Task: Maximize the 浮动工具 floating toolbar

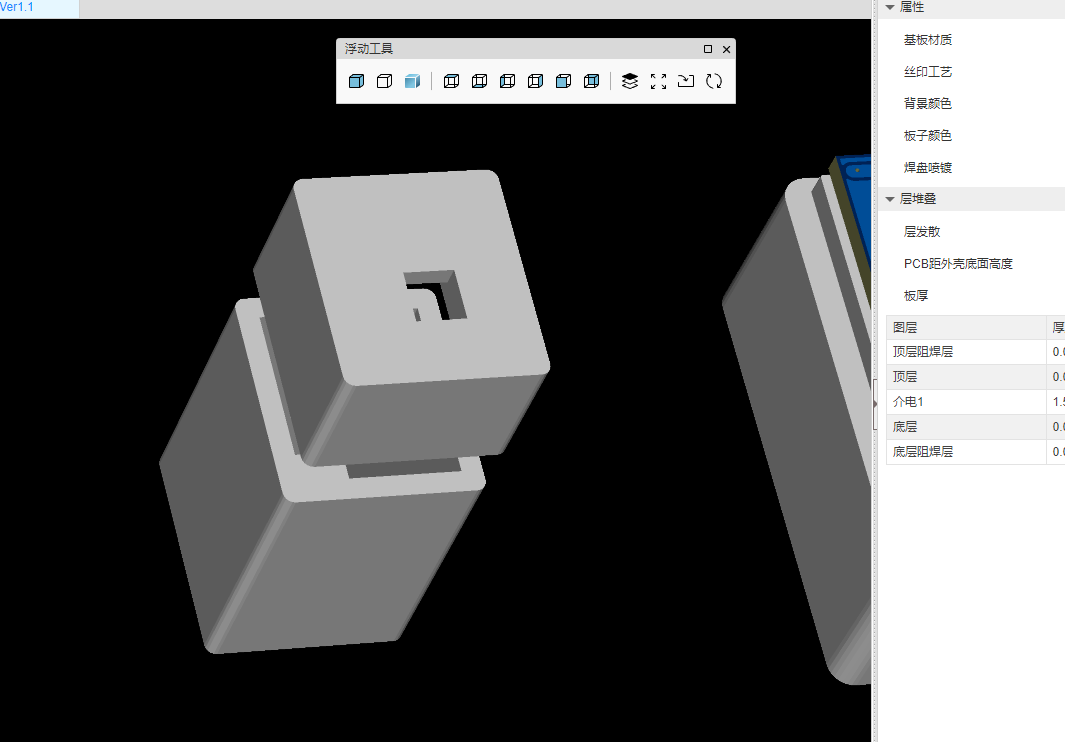Action: click(x=708, y=49)
